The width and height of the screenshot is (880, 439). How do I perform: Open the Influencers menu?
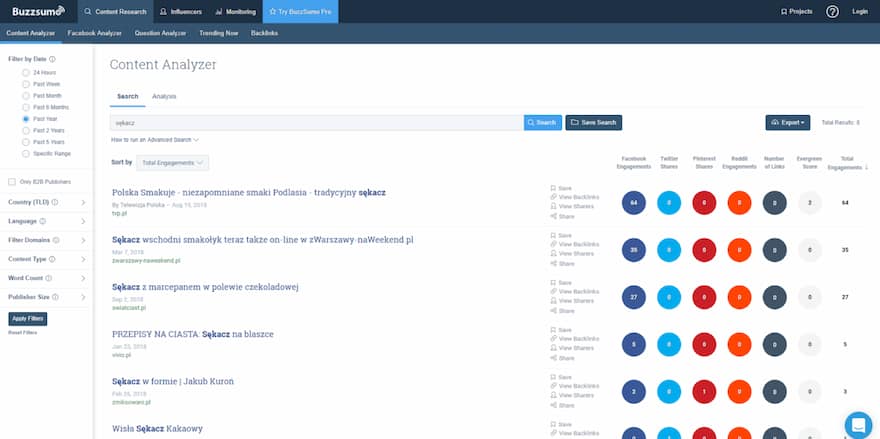coord(181,11)
